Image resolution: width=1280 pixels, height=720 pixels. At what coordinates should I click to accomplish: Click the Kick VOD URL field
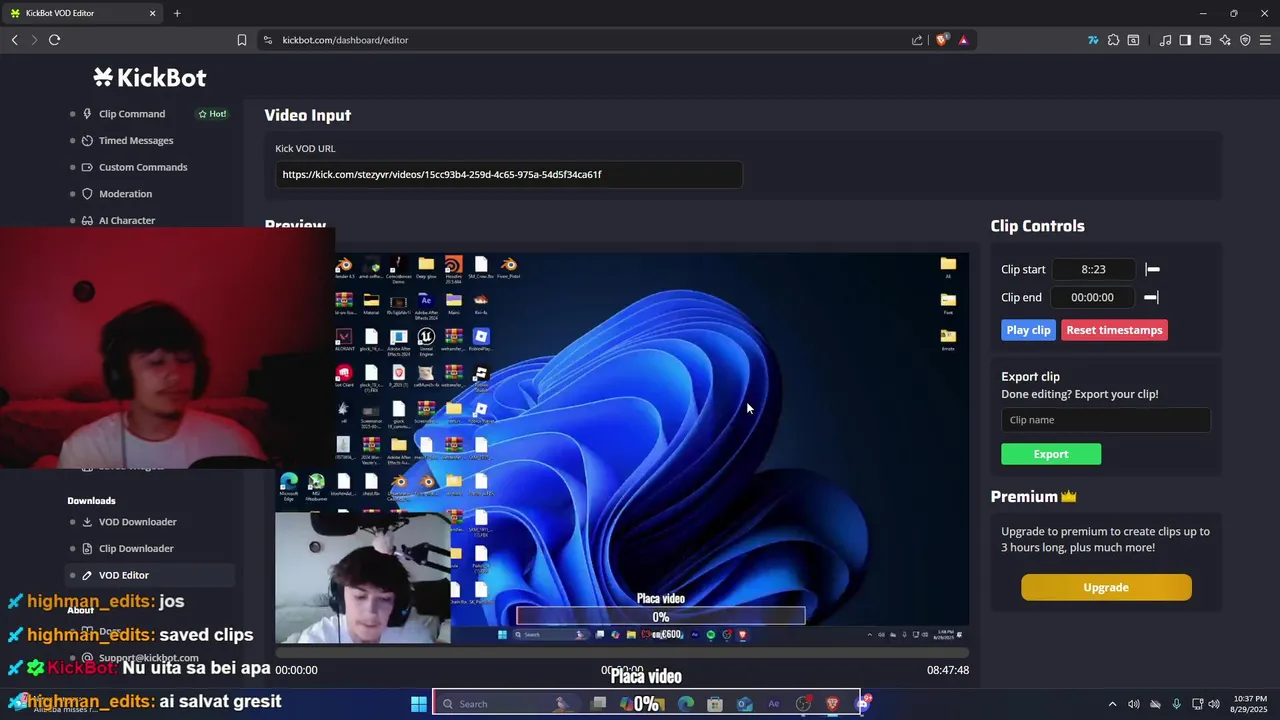point(509,174)
